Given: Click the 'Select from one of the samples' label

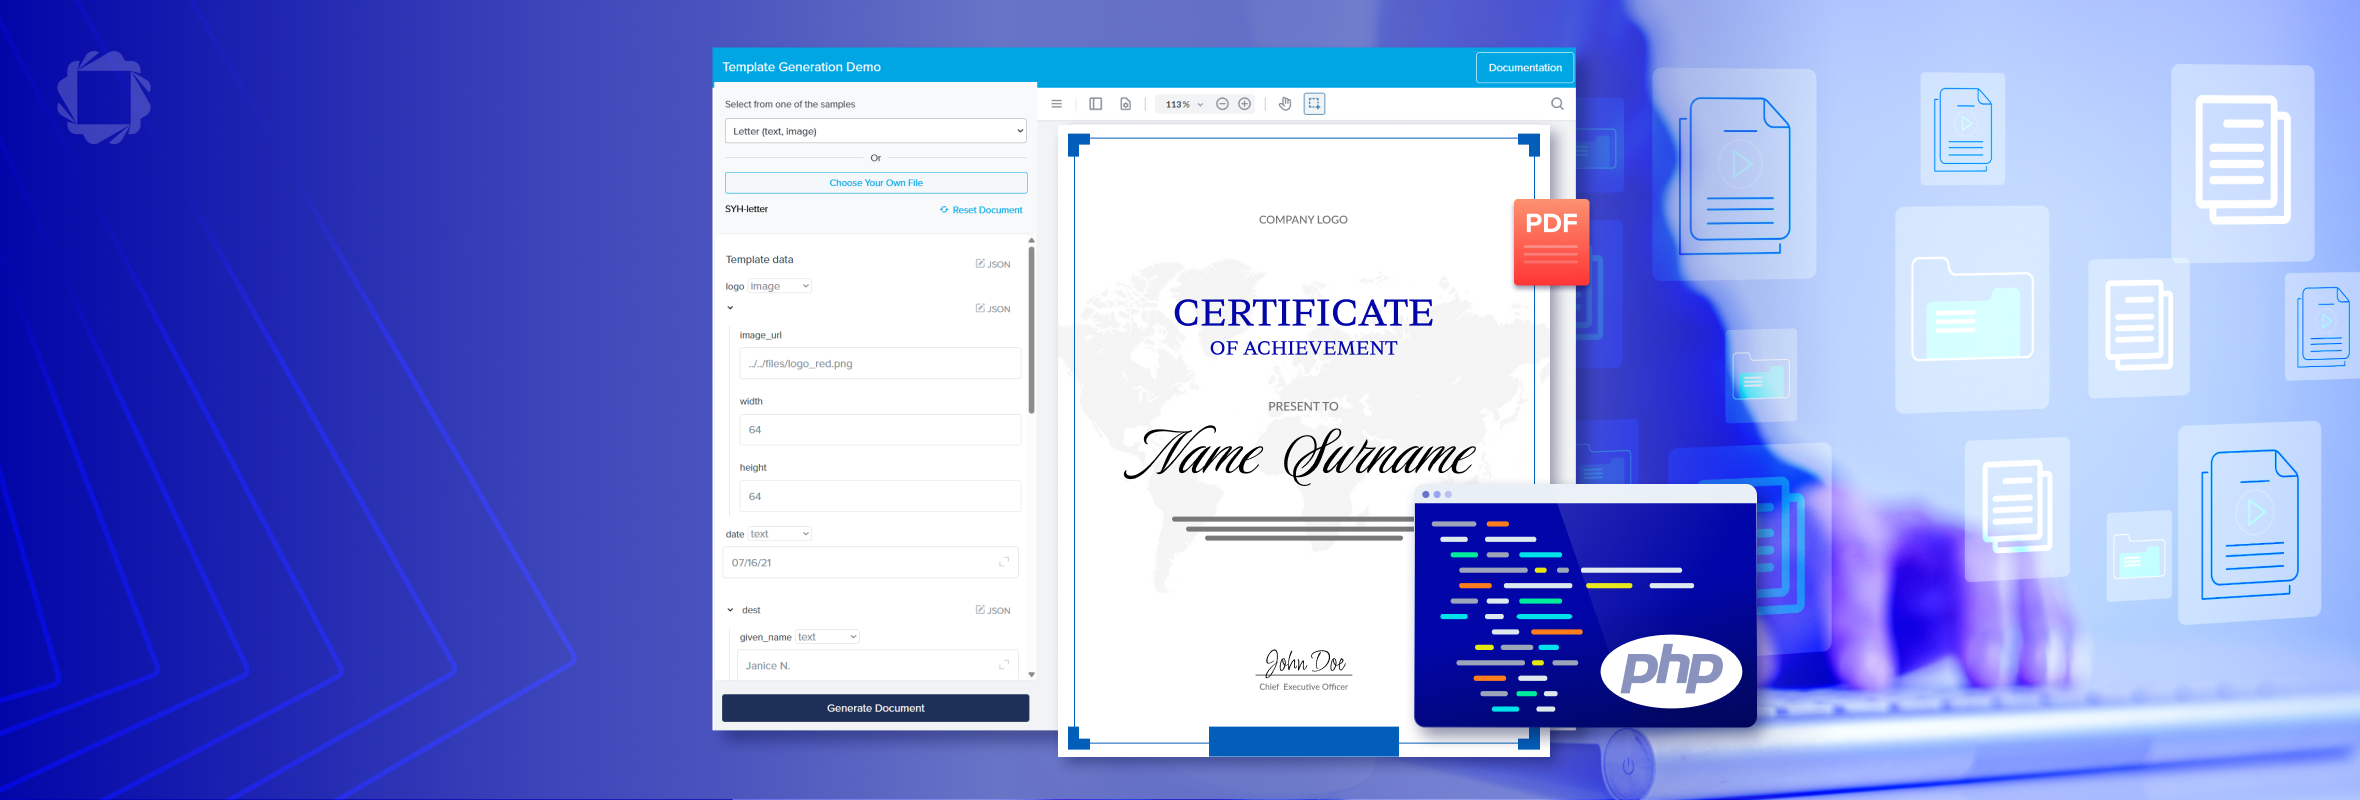Looking at the screenshot, I should point(790,104).
